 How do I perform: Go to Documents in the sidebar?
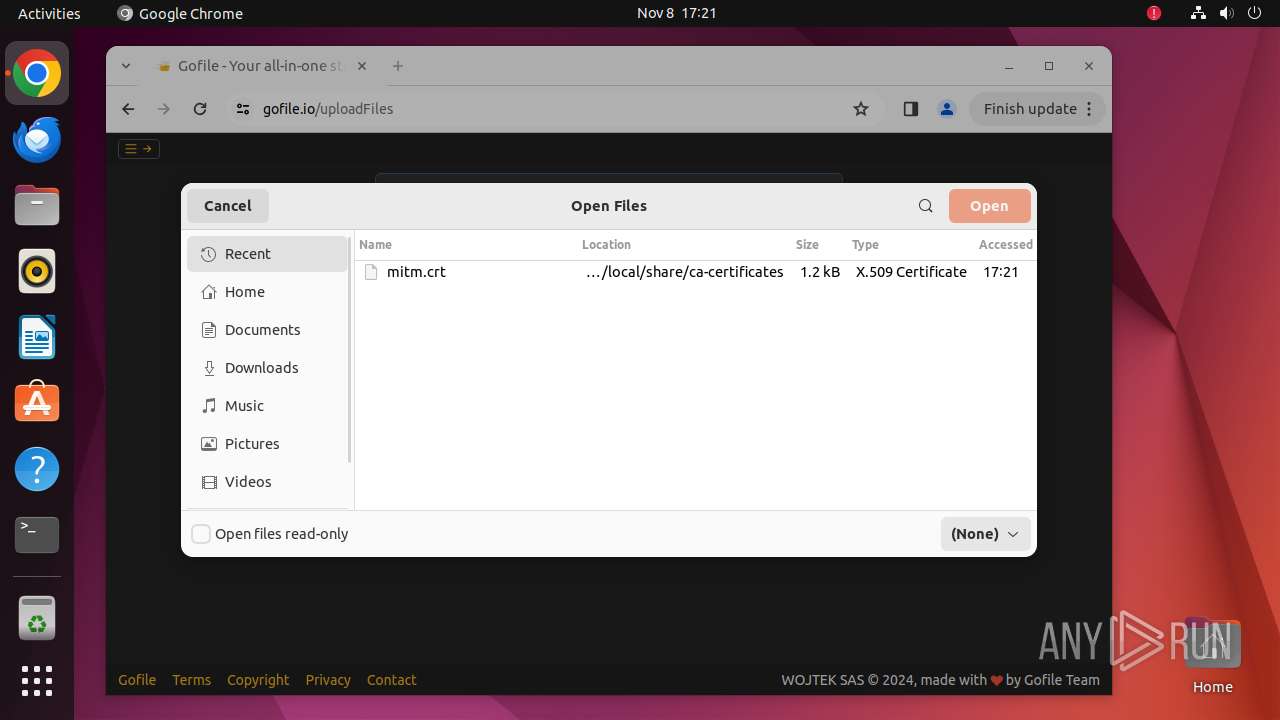pyautogui.click(x=267, y=330)
